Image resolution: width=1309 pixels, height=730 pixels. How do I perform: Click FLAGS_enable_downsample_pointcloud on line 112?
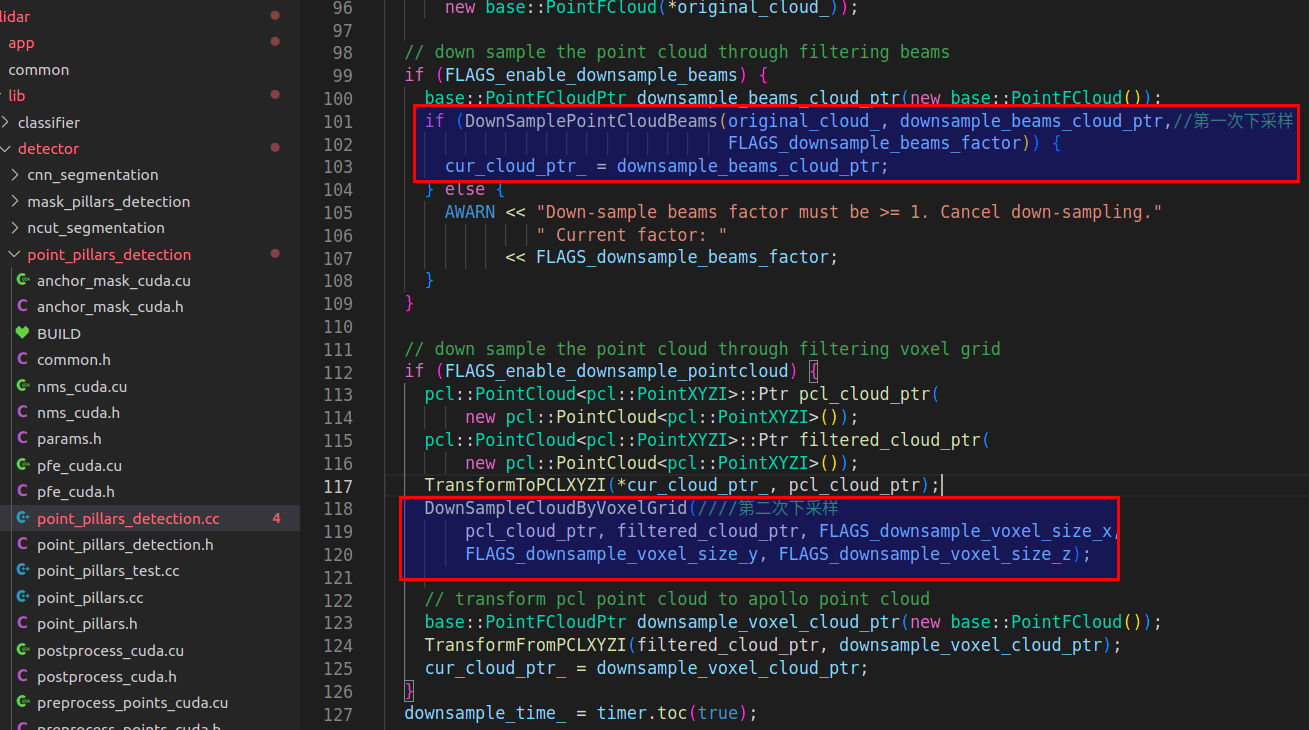point(616,372)
